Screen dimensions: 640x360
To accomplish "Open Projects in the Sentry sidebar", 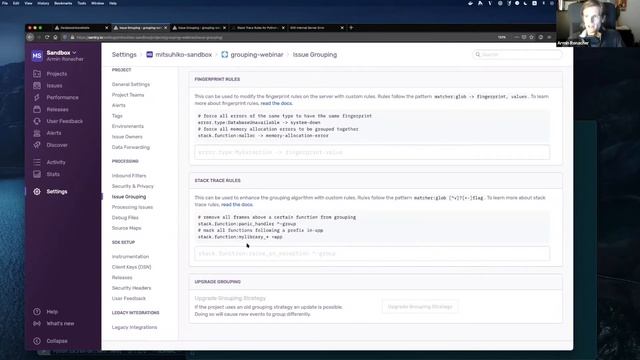I will click(x=56, y=74).
